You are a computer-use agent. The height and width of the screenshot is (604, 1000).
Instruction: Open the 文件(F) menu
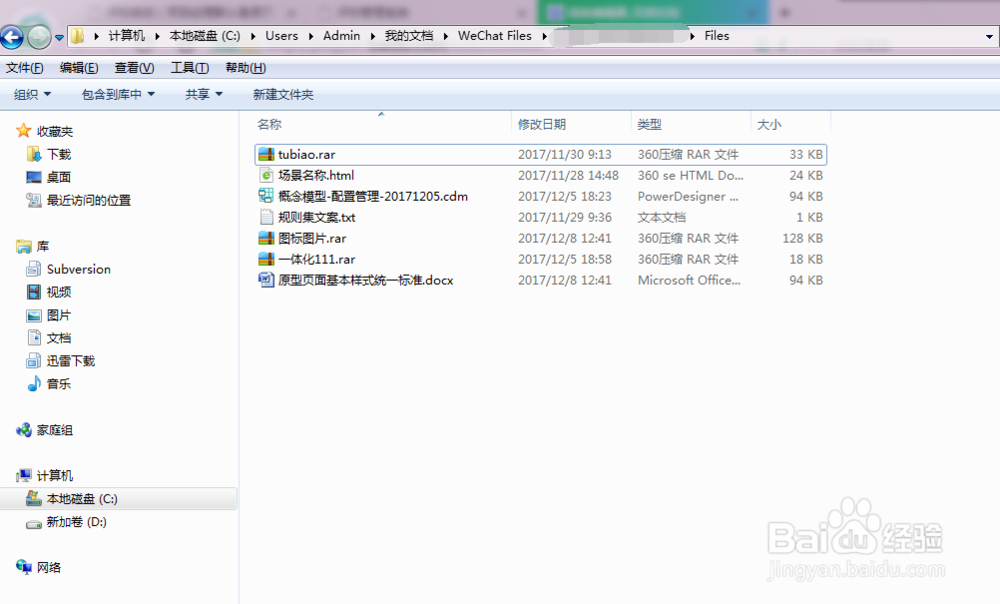pyautogui.click(x=25, y=68)
